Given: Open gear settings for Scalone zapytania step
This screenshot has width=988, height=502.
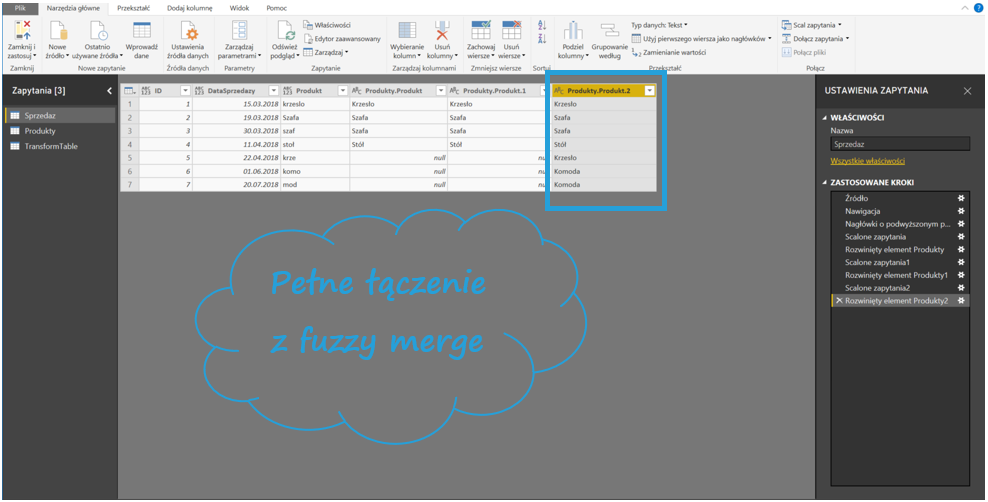Looking at the screenshot, I should tap(961, 237).
